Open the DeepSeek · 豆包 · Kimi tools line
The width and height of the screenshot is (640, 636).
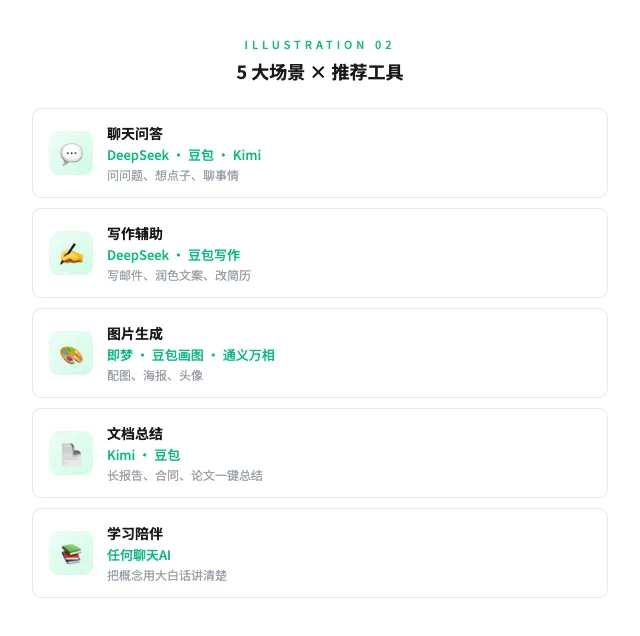[184, 155]
